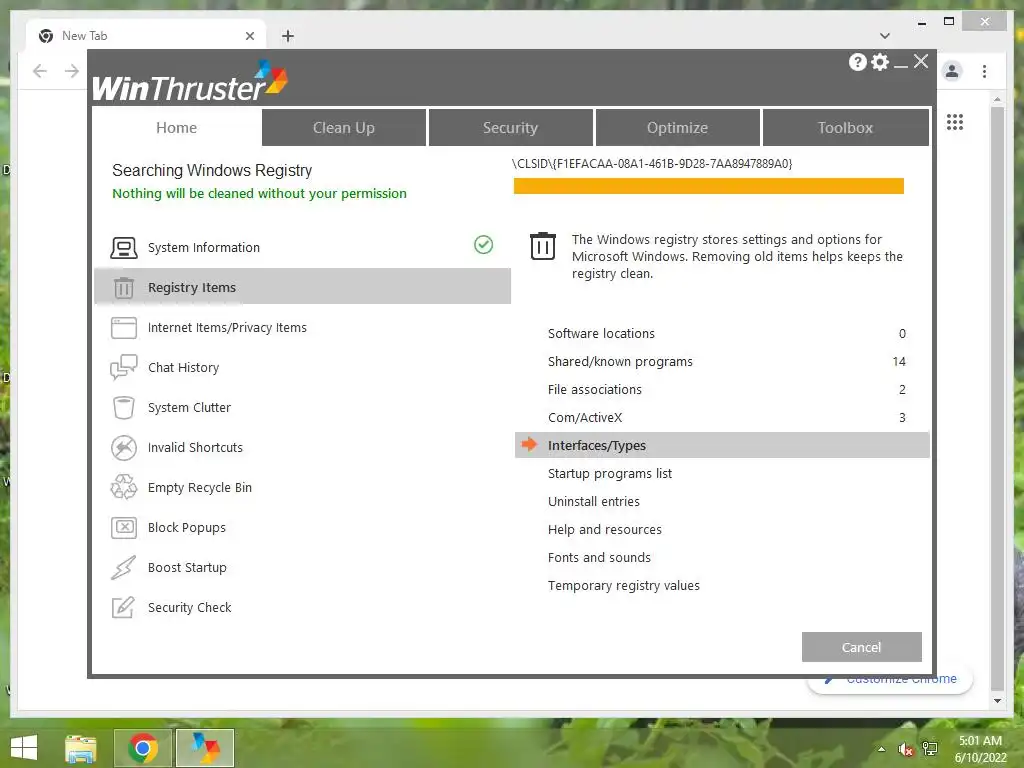Click the Boost Startup lightning icon
The height and width of the screenshot is (768, 1024).
click(x=123, y=568)
